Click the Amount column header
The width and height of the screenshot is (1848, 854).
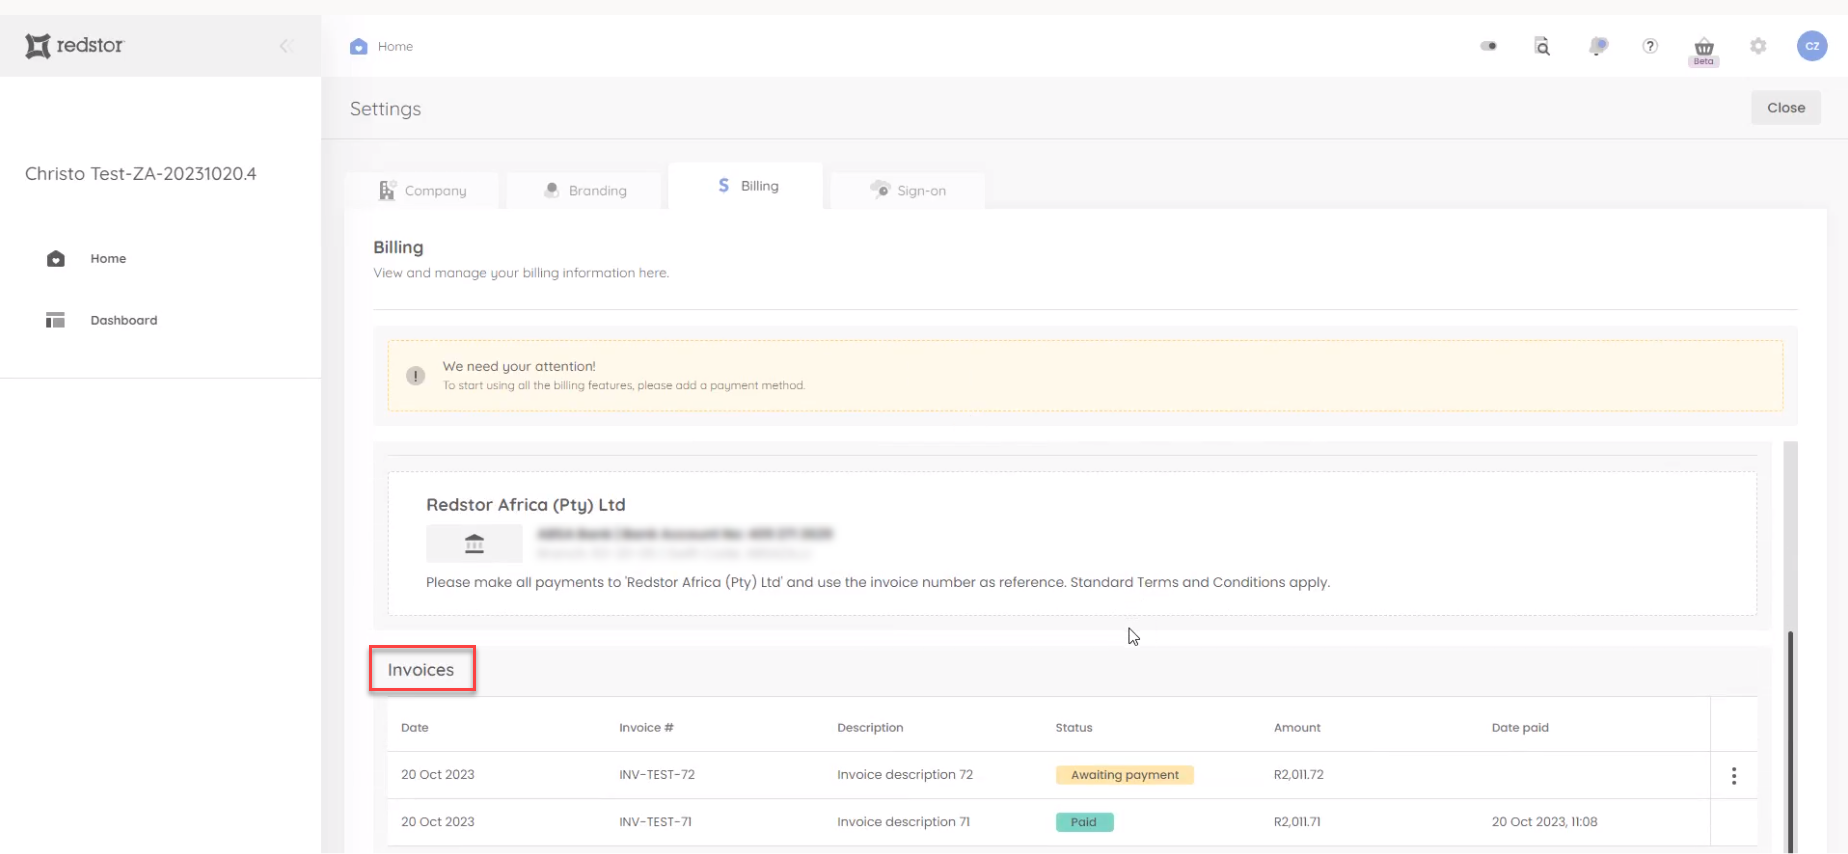coord(1297,728)
